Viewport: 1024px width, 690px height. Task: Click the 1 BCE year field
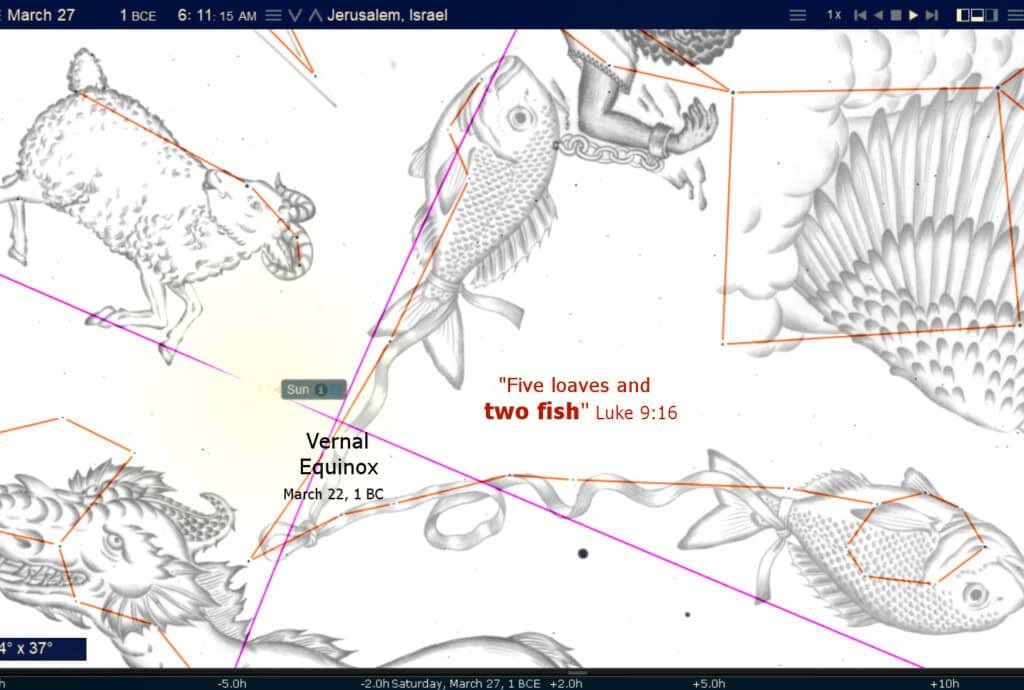[x=137, y=15]
